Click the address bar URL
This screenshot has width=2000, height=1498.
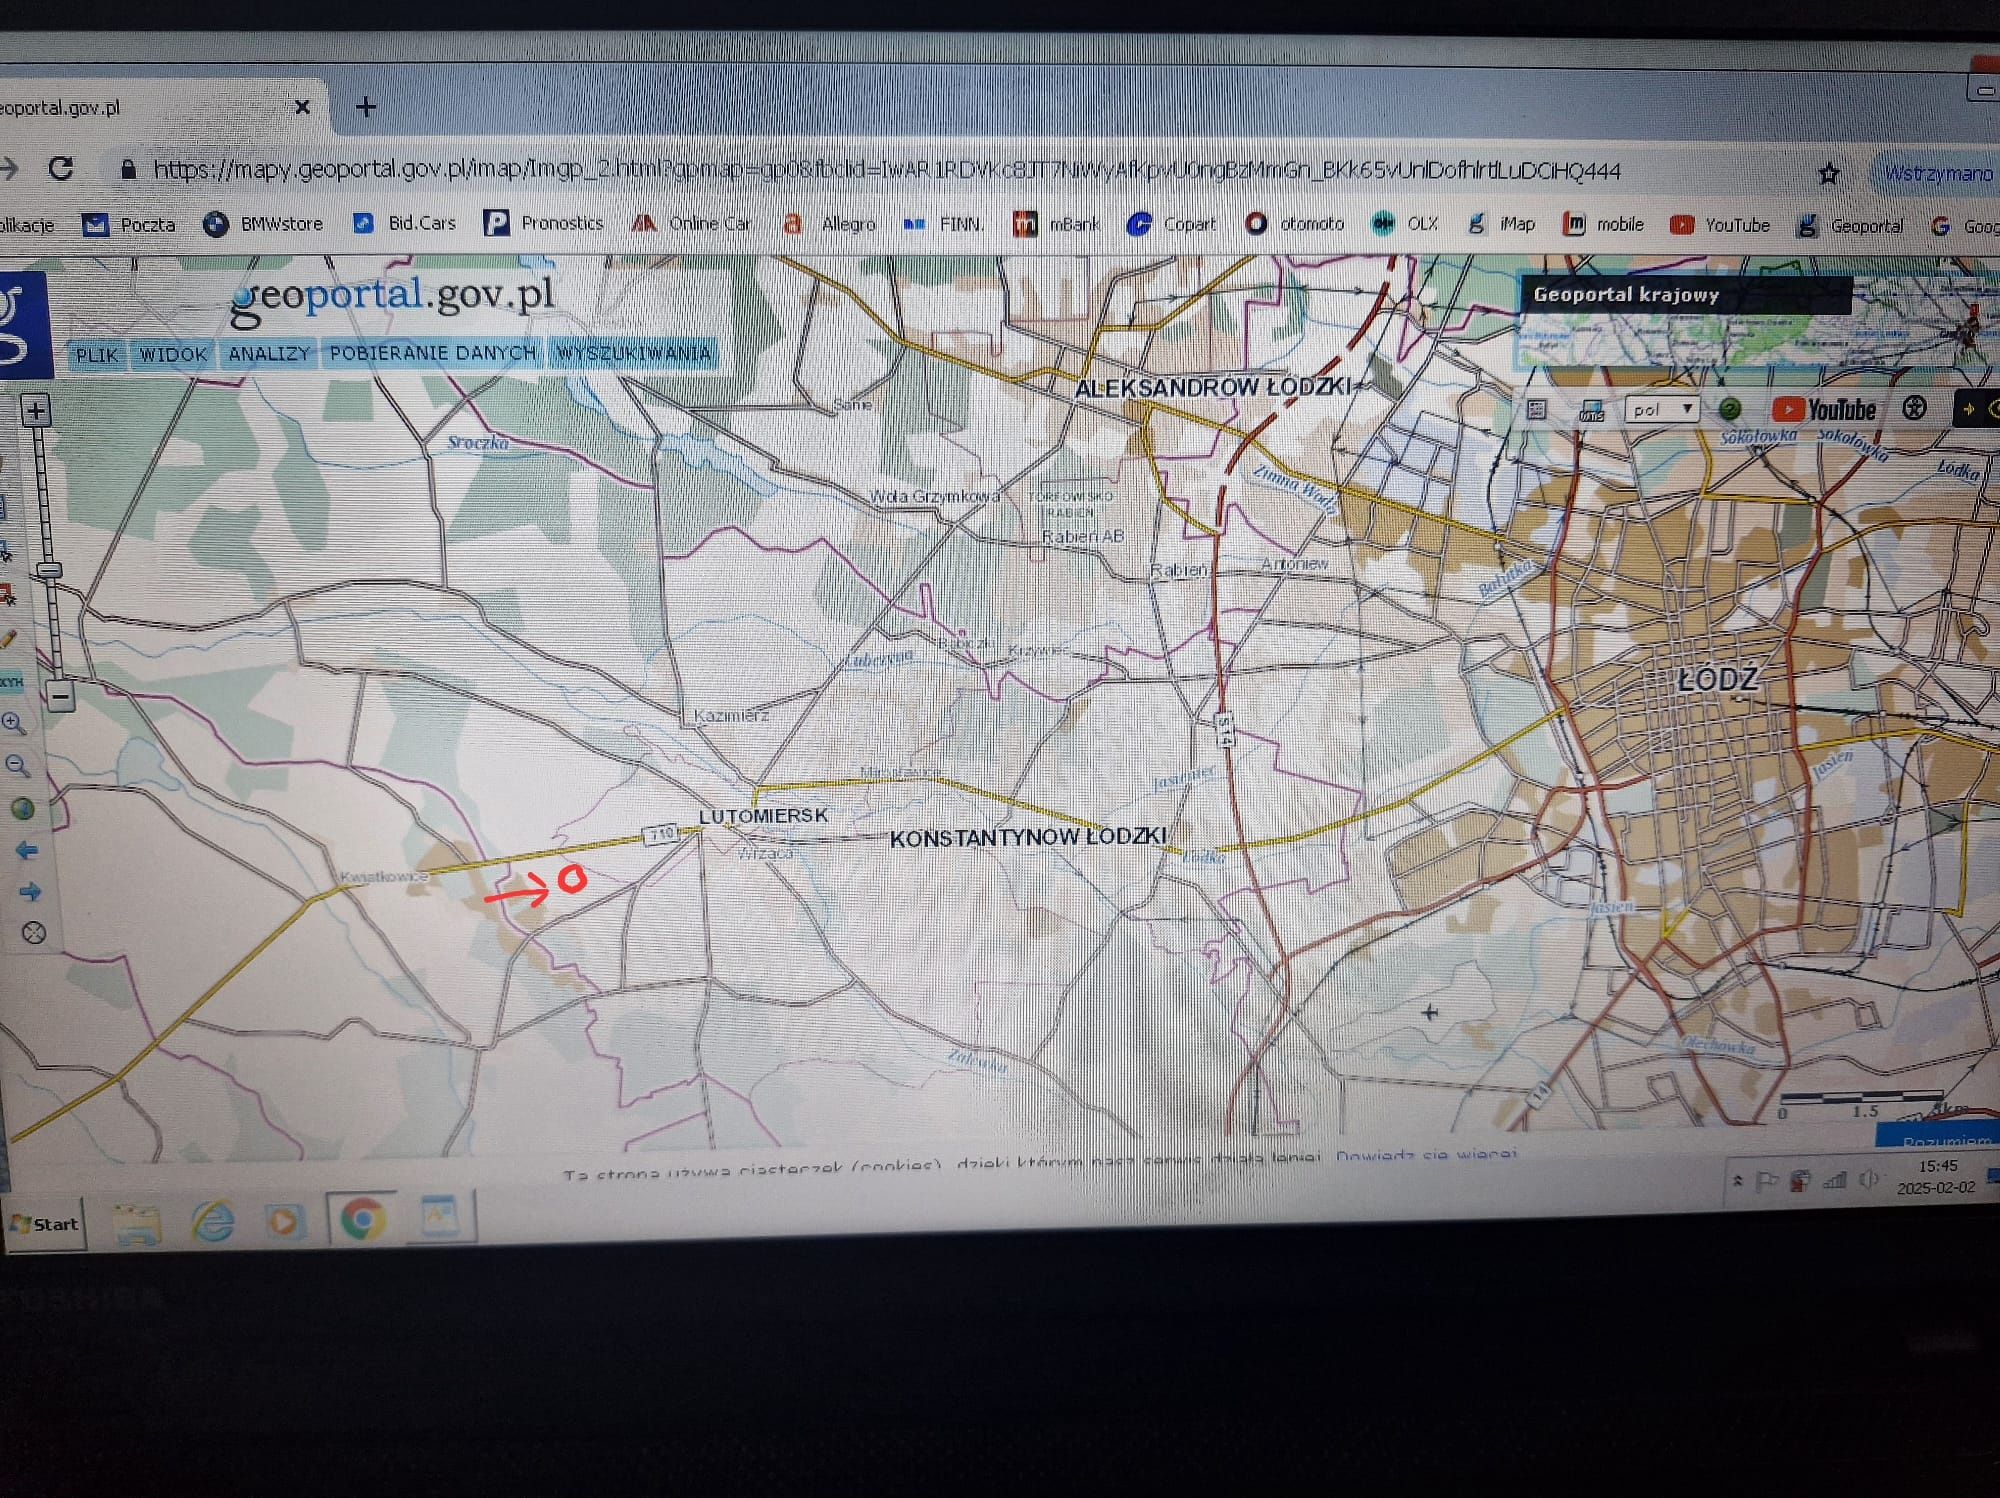[886, 170]
